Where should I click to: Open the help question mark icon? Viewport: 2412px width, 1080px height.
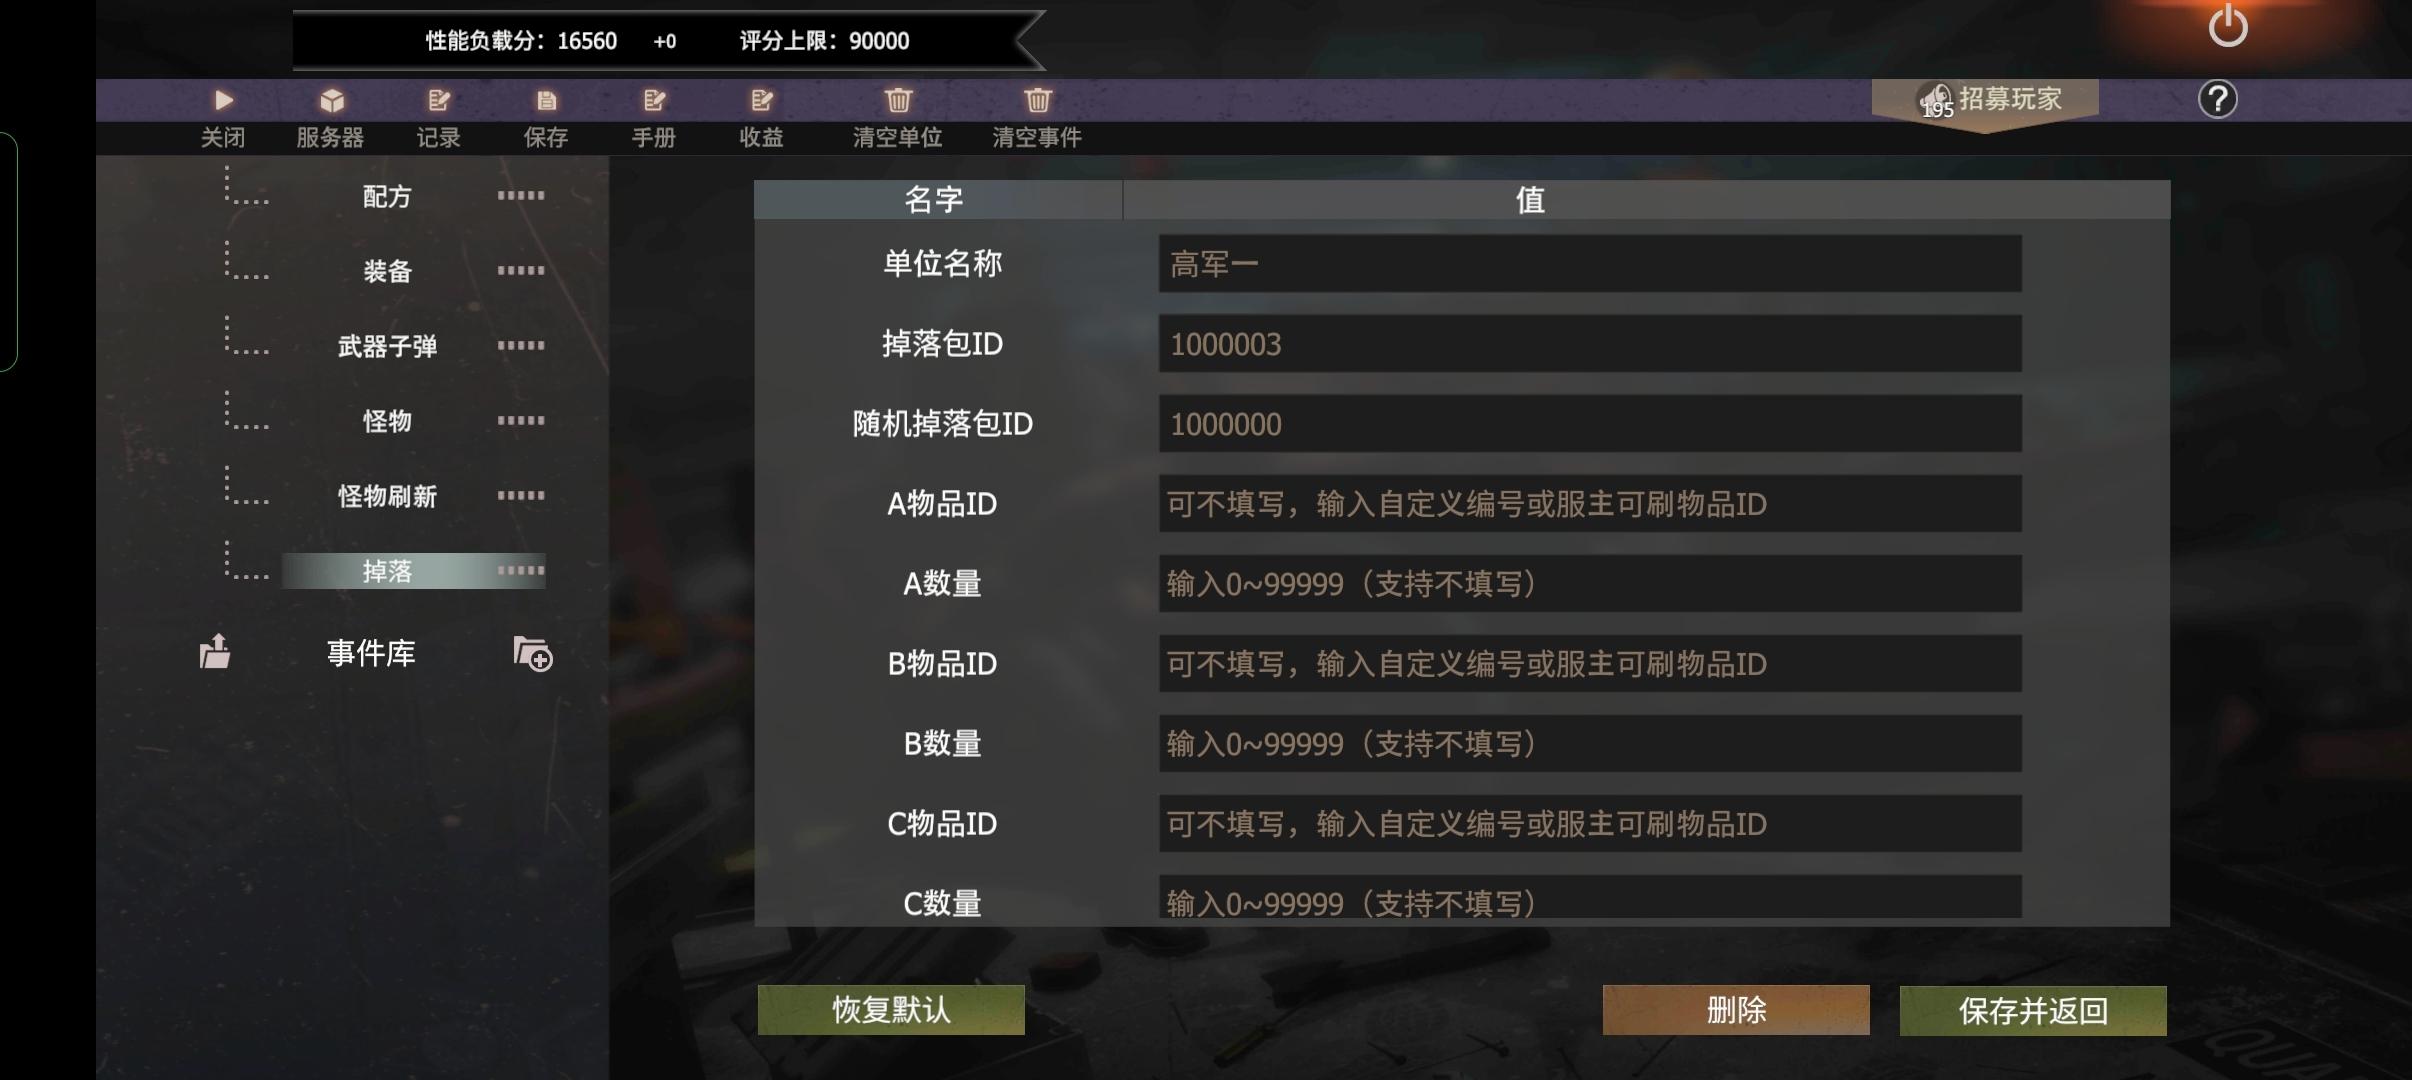tap(2217, 99)
